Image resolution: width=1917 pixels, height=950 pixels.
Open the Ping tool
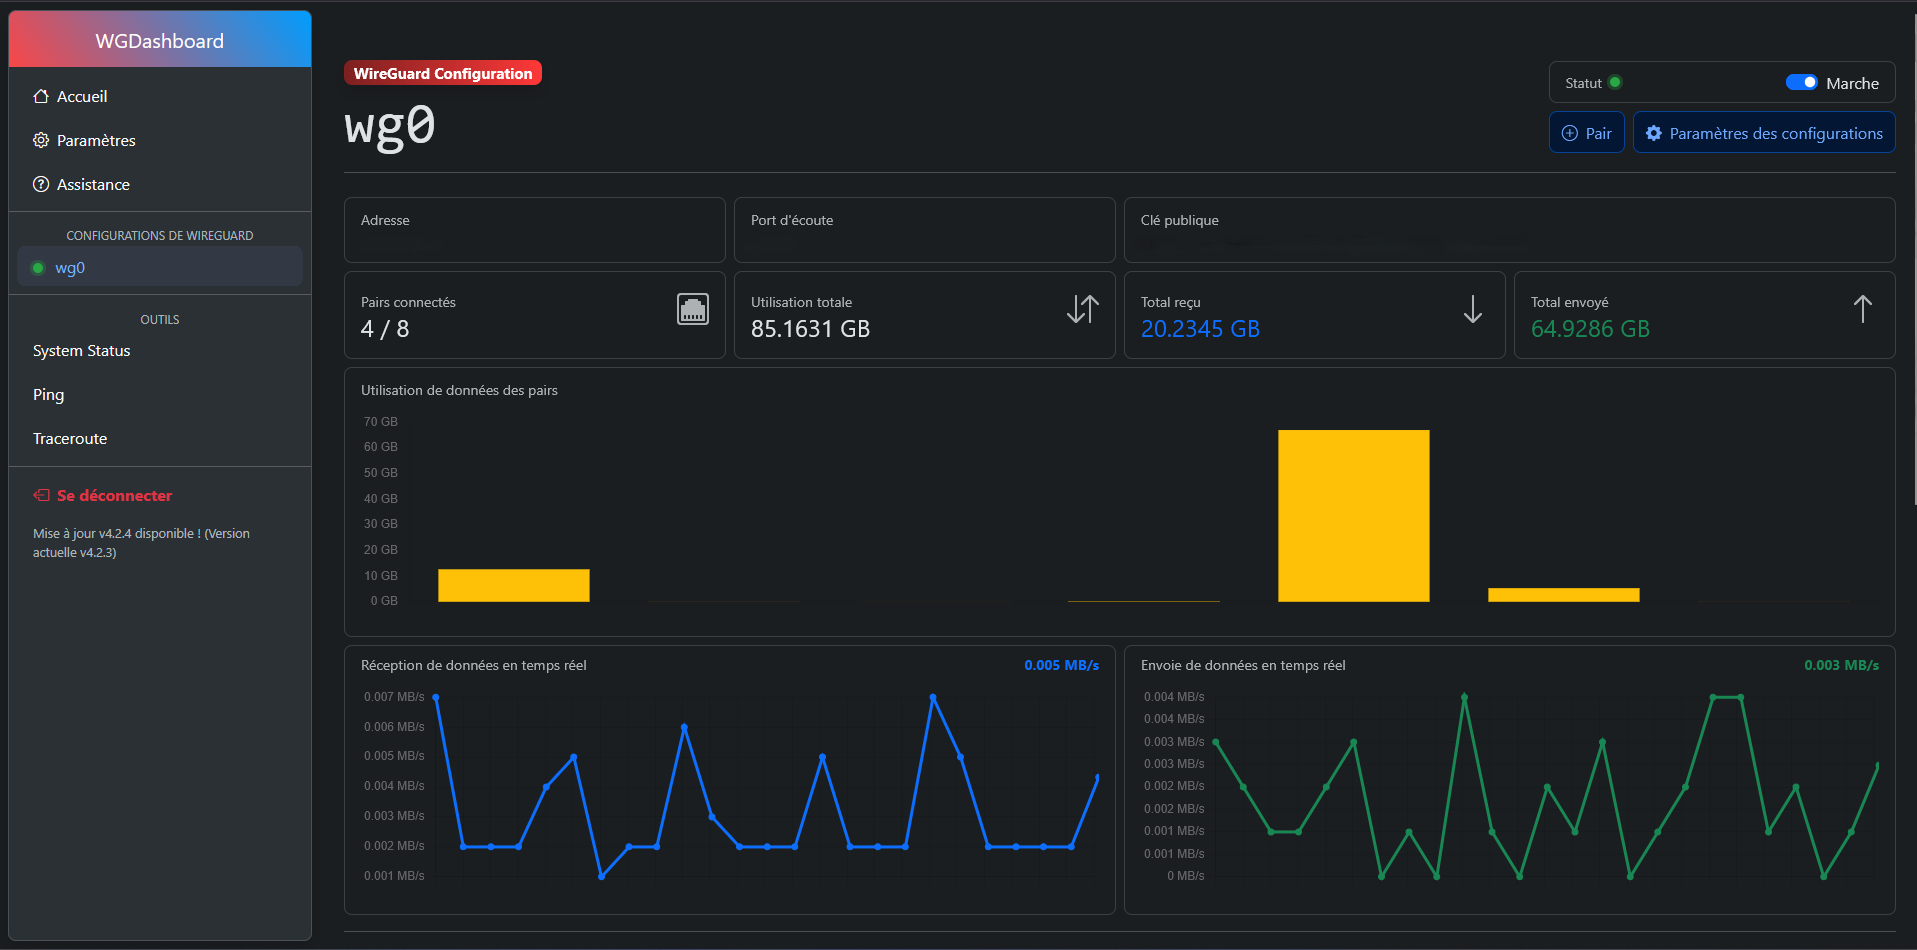tap(48, 395)
